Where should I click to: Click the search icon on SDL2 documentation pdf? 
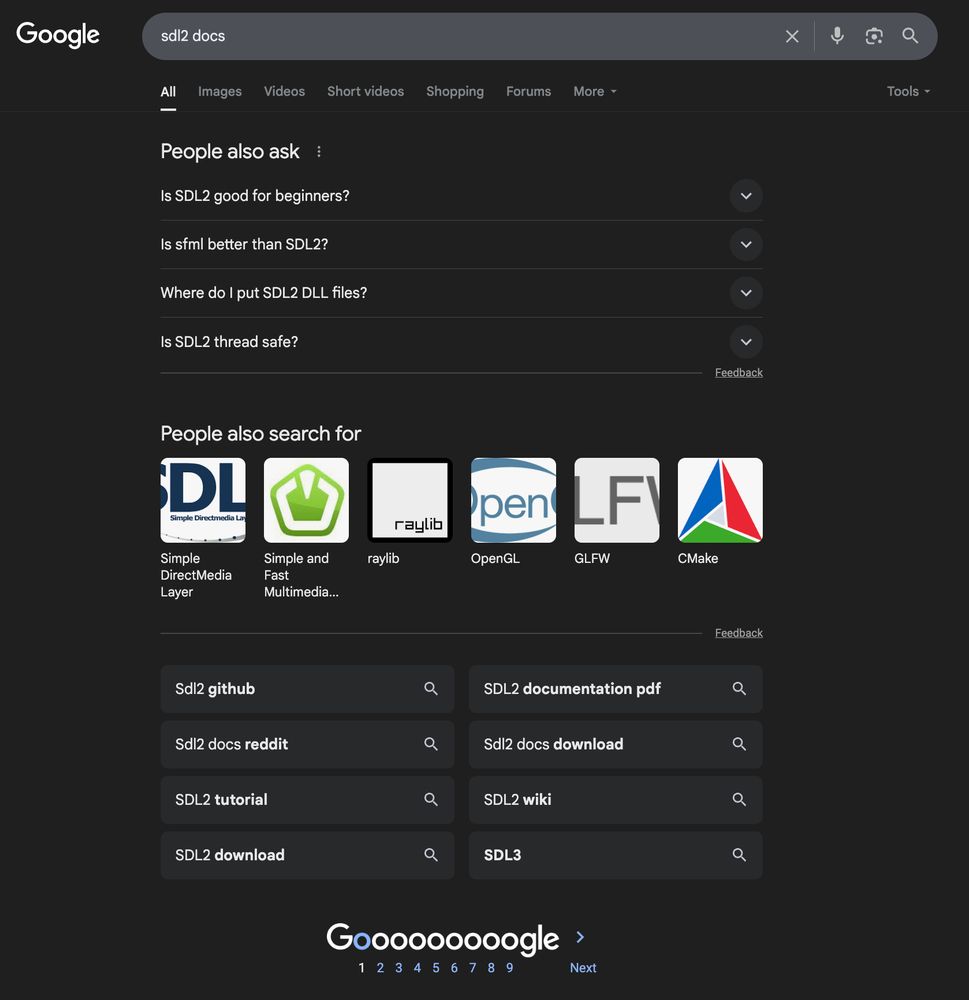pos(739,689)
